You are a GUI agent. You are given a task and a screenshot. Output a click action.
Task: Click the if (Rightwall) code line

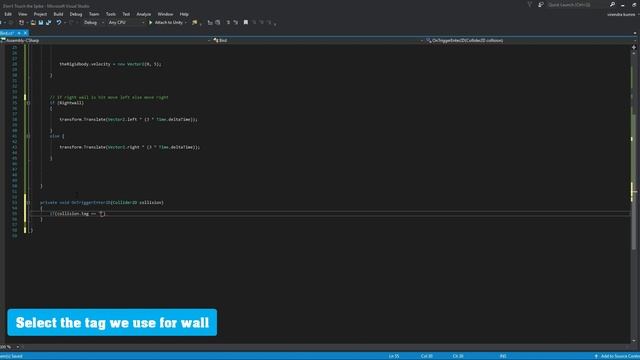(x=67, y=103)
